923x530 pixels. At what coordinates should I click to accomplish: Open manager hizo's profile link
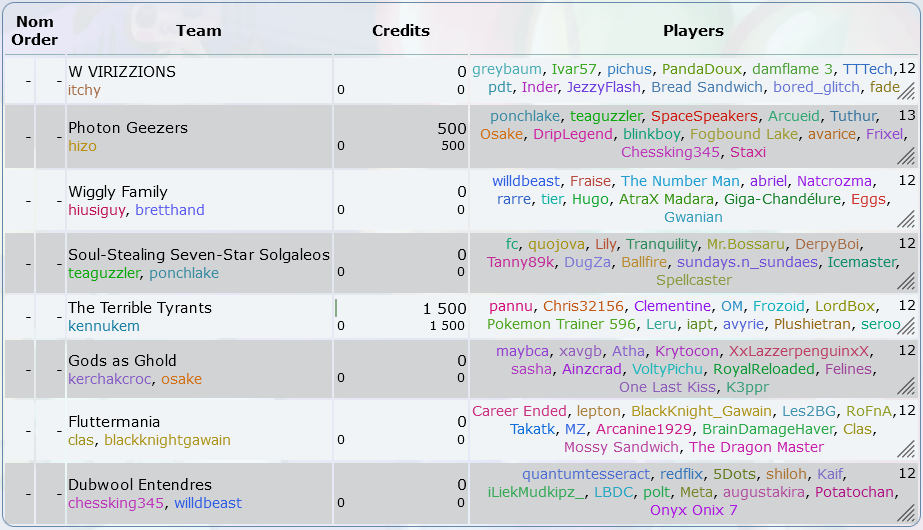click(82, 146)
